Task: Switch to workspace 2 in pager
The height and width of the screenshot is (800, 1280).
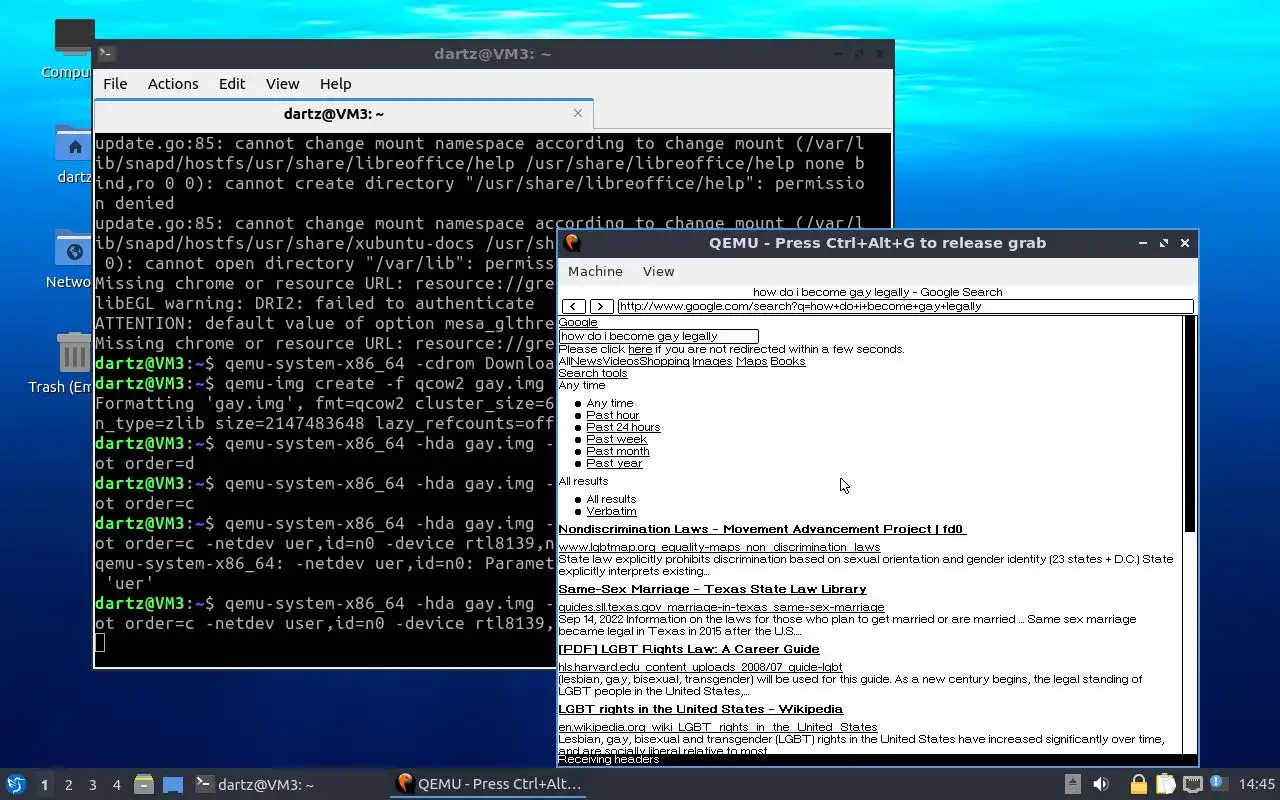Action: (x=68, y=785)
